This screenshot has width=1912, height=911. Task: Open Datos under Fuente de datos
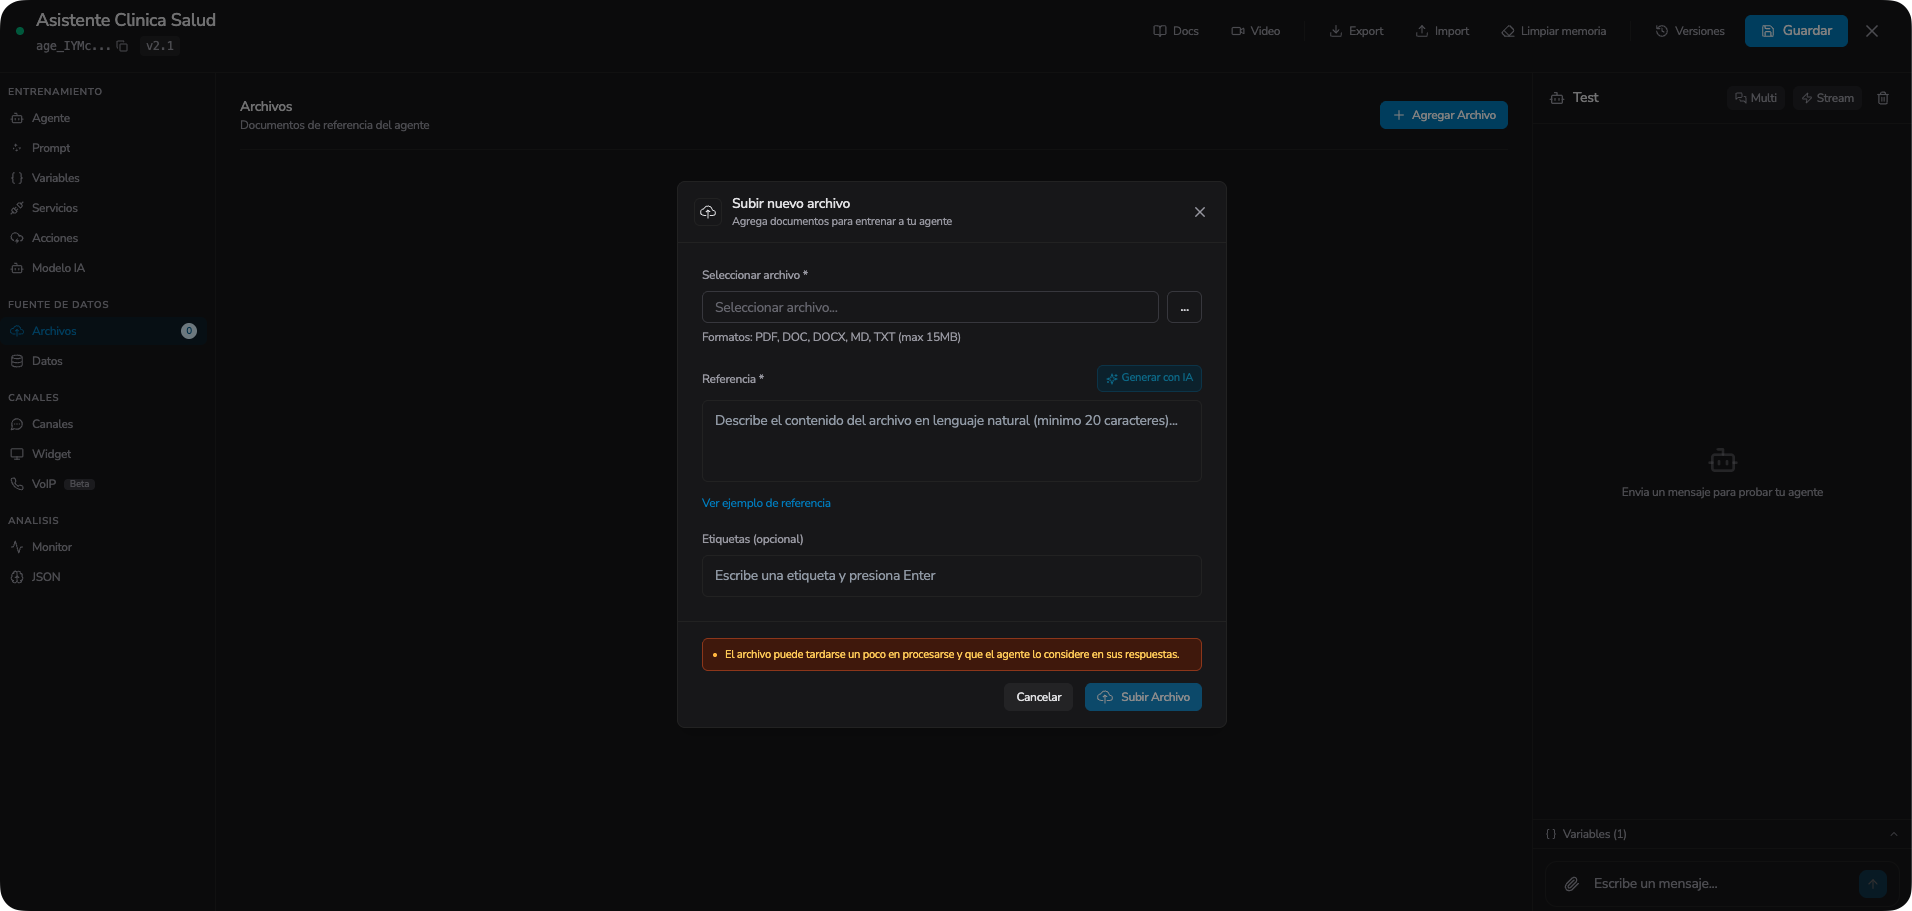point(104,361)
